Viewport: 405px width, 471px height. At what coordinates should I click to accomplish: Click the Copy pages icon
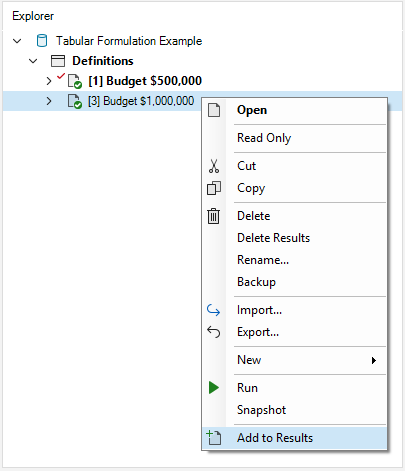point(214,188)
